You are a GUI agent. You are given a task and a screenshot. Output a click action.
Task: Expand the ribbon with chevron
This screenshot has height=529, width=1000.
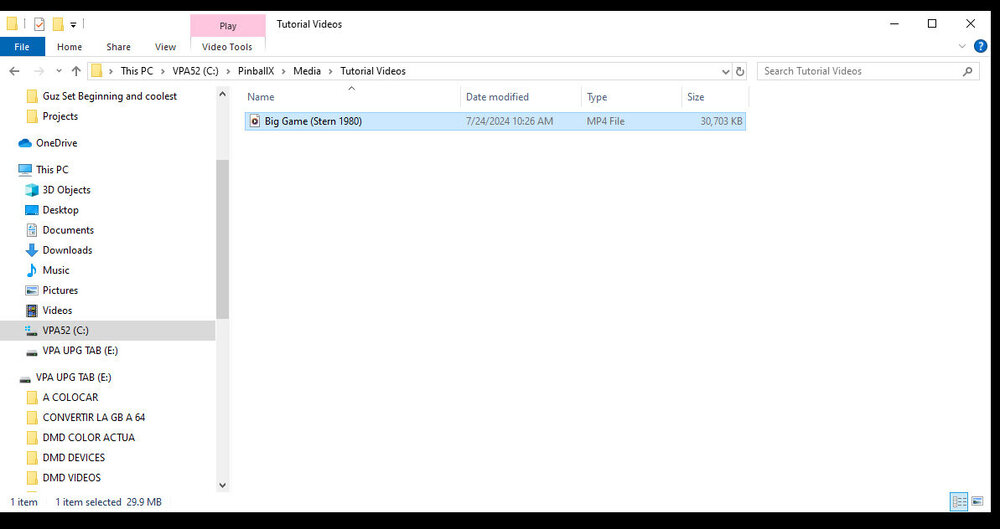[x=963, y=47]
